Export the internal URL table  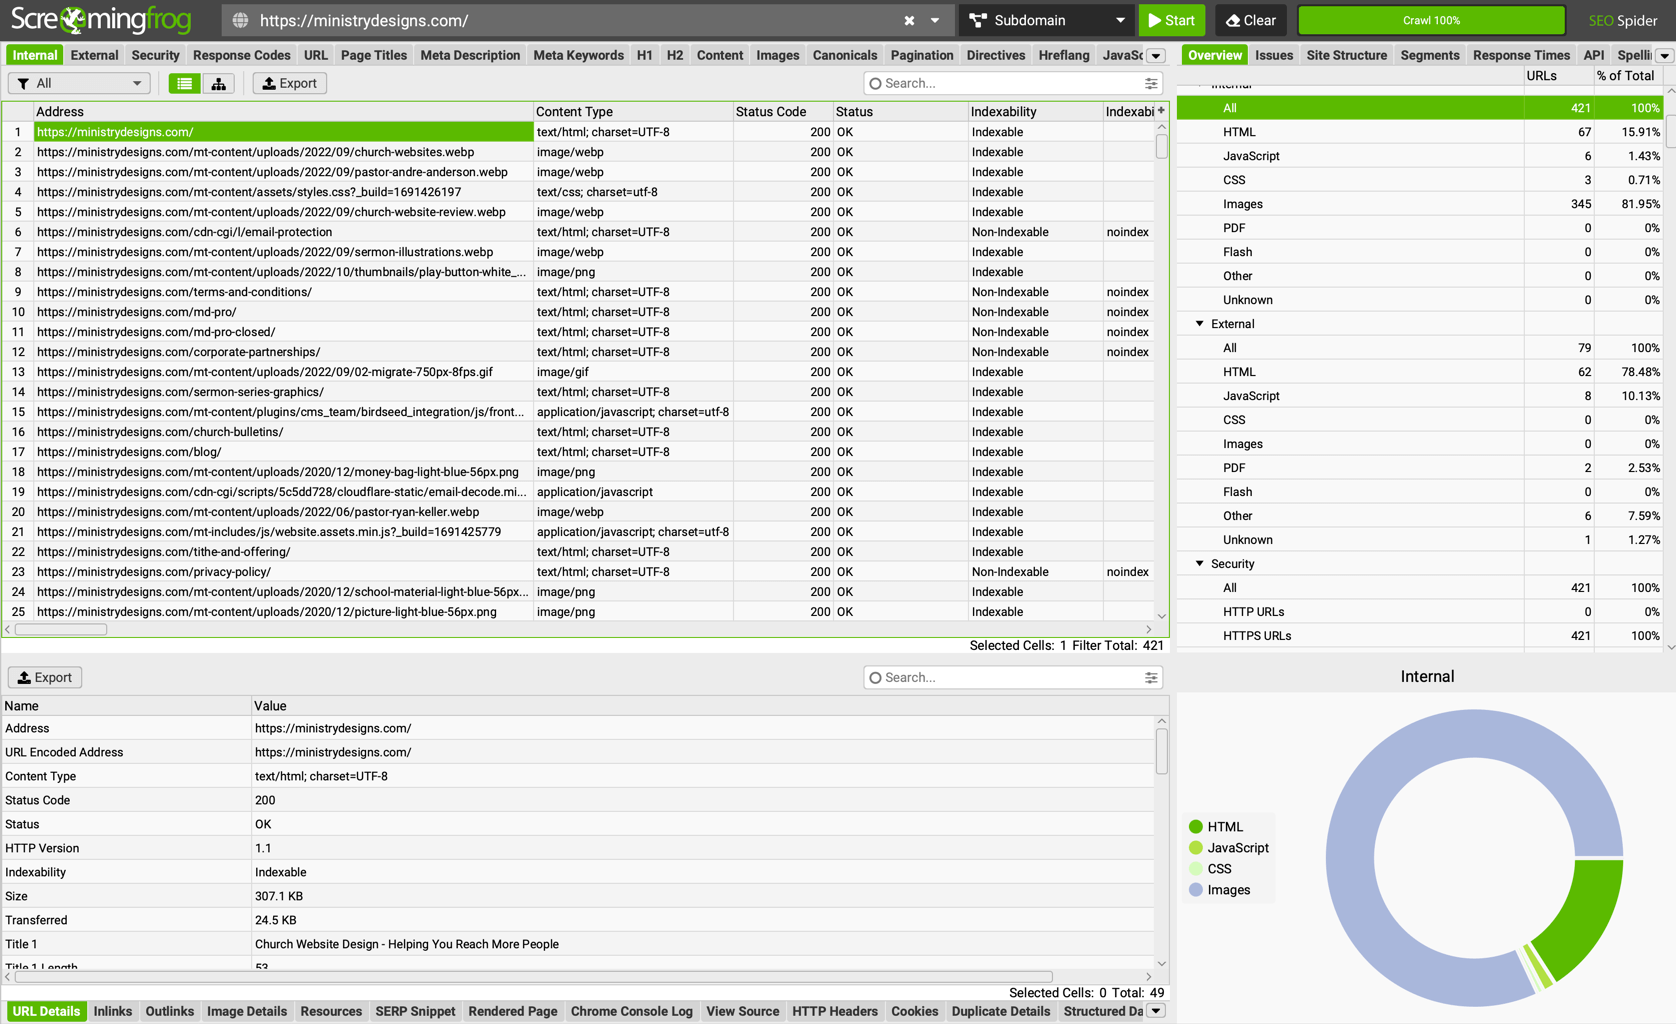click(289, 83)
